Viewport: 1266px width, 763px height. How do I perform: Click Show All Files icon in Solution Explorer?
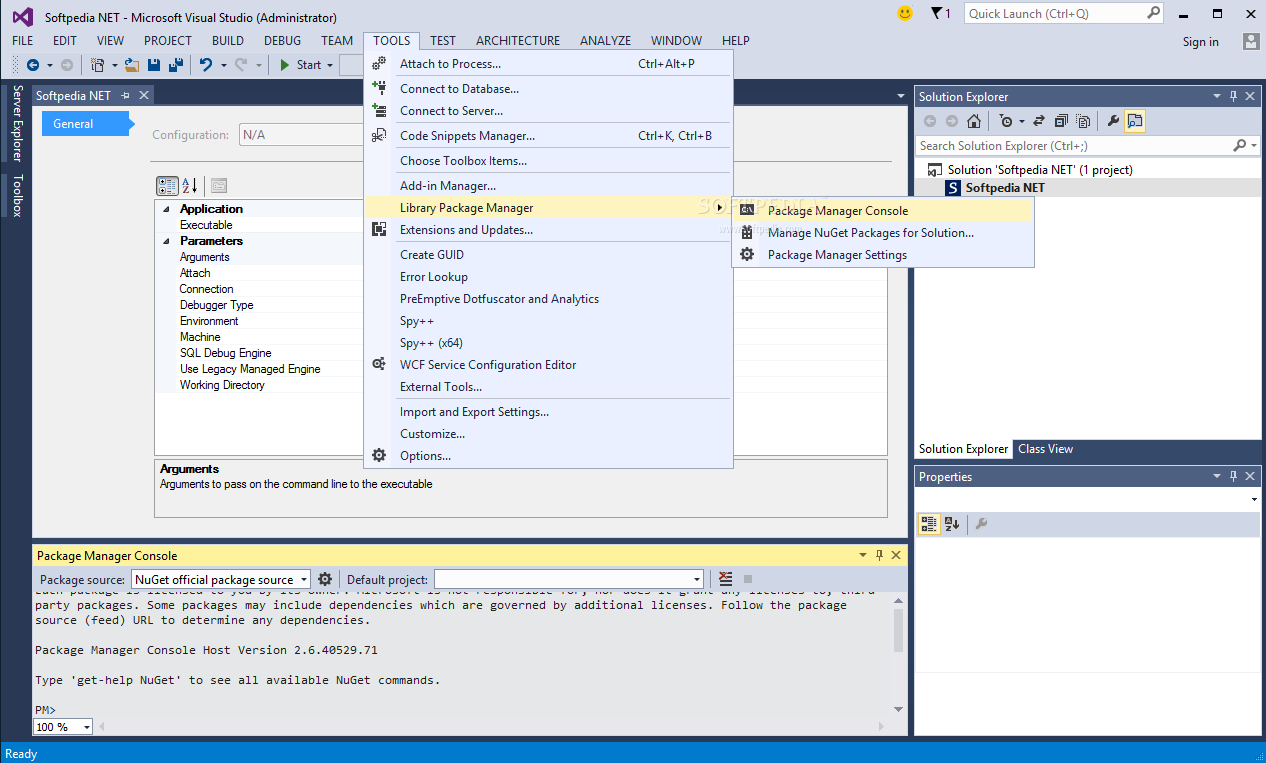1082,121
